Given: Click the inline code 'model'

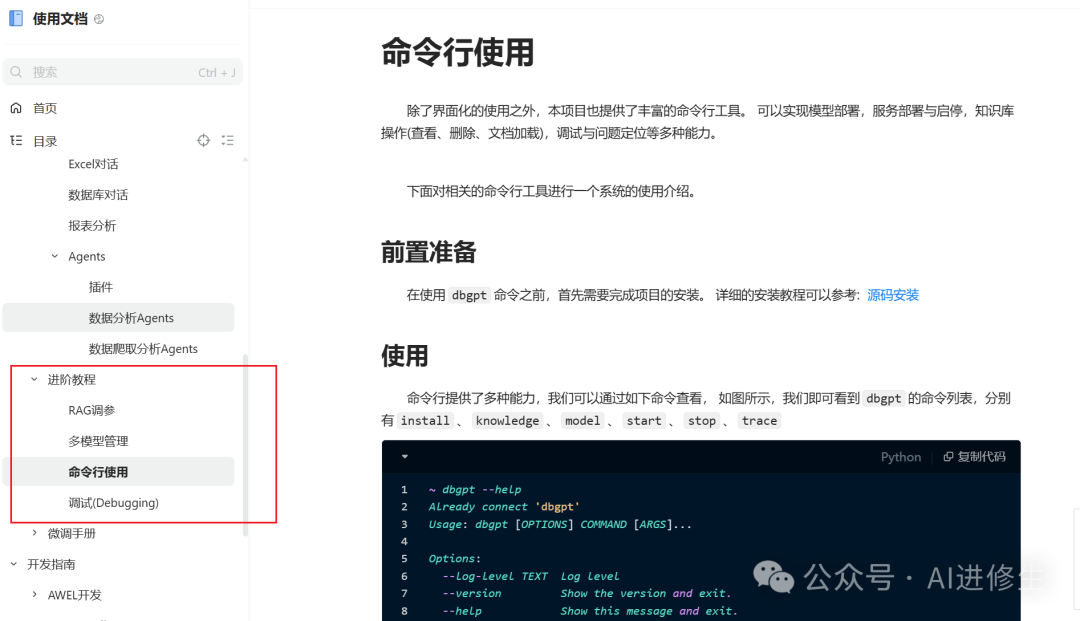Looking at the screenshot, I should coord(583,421).
